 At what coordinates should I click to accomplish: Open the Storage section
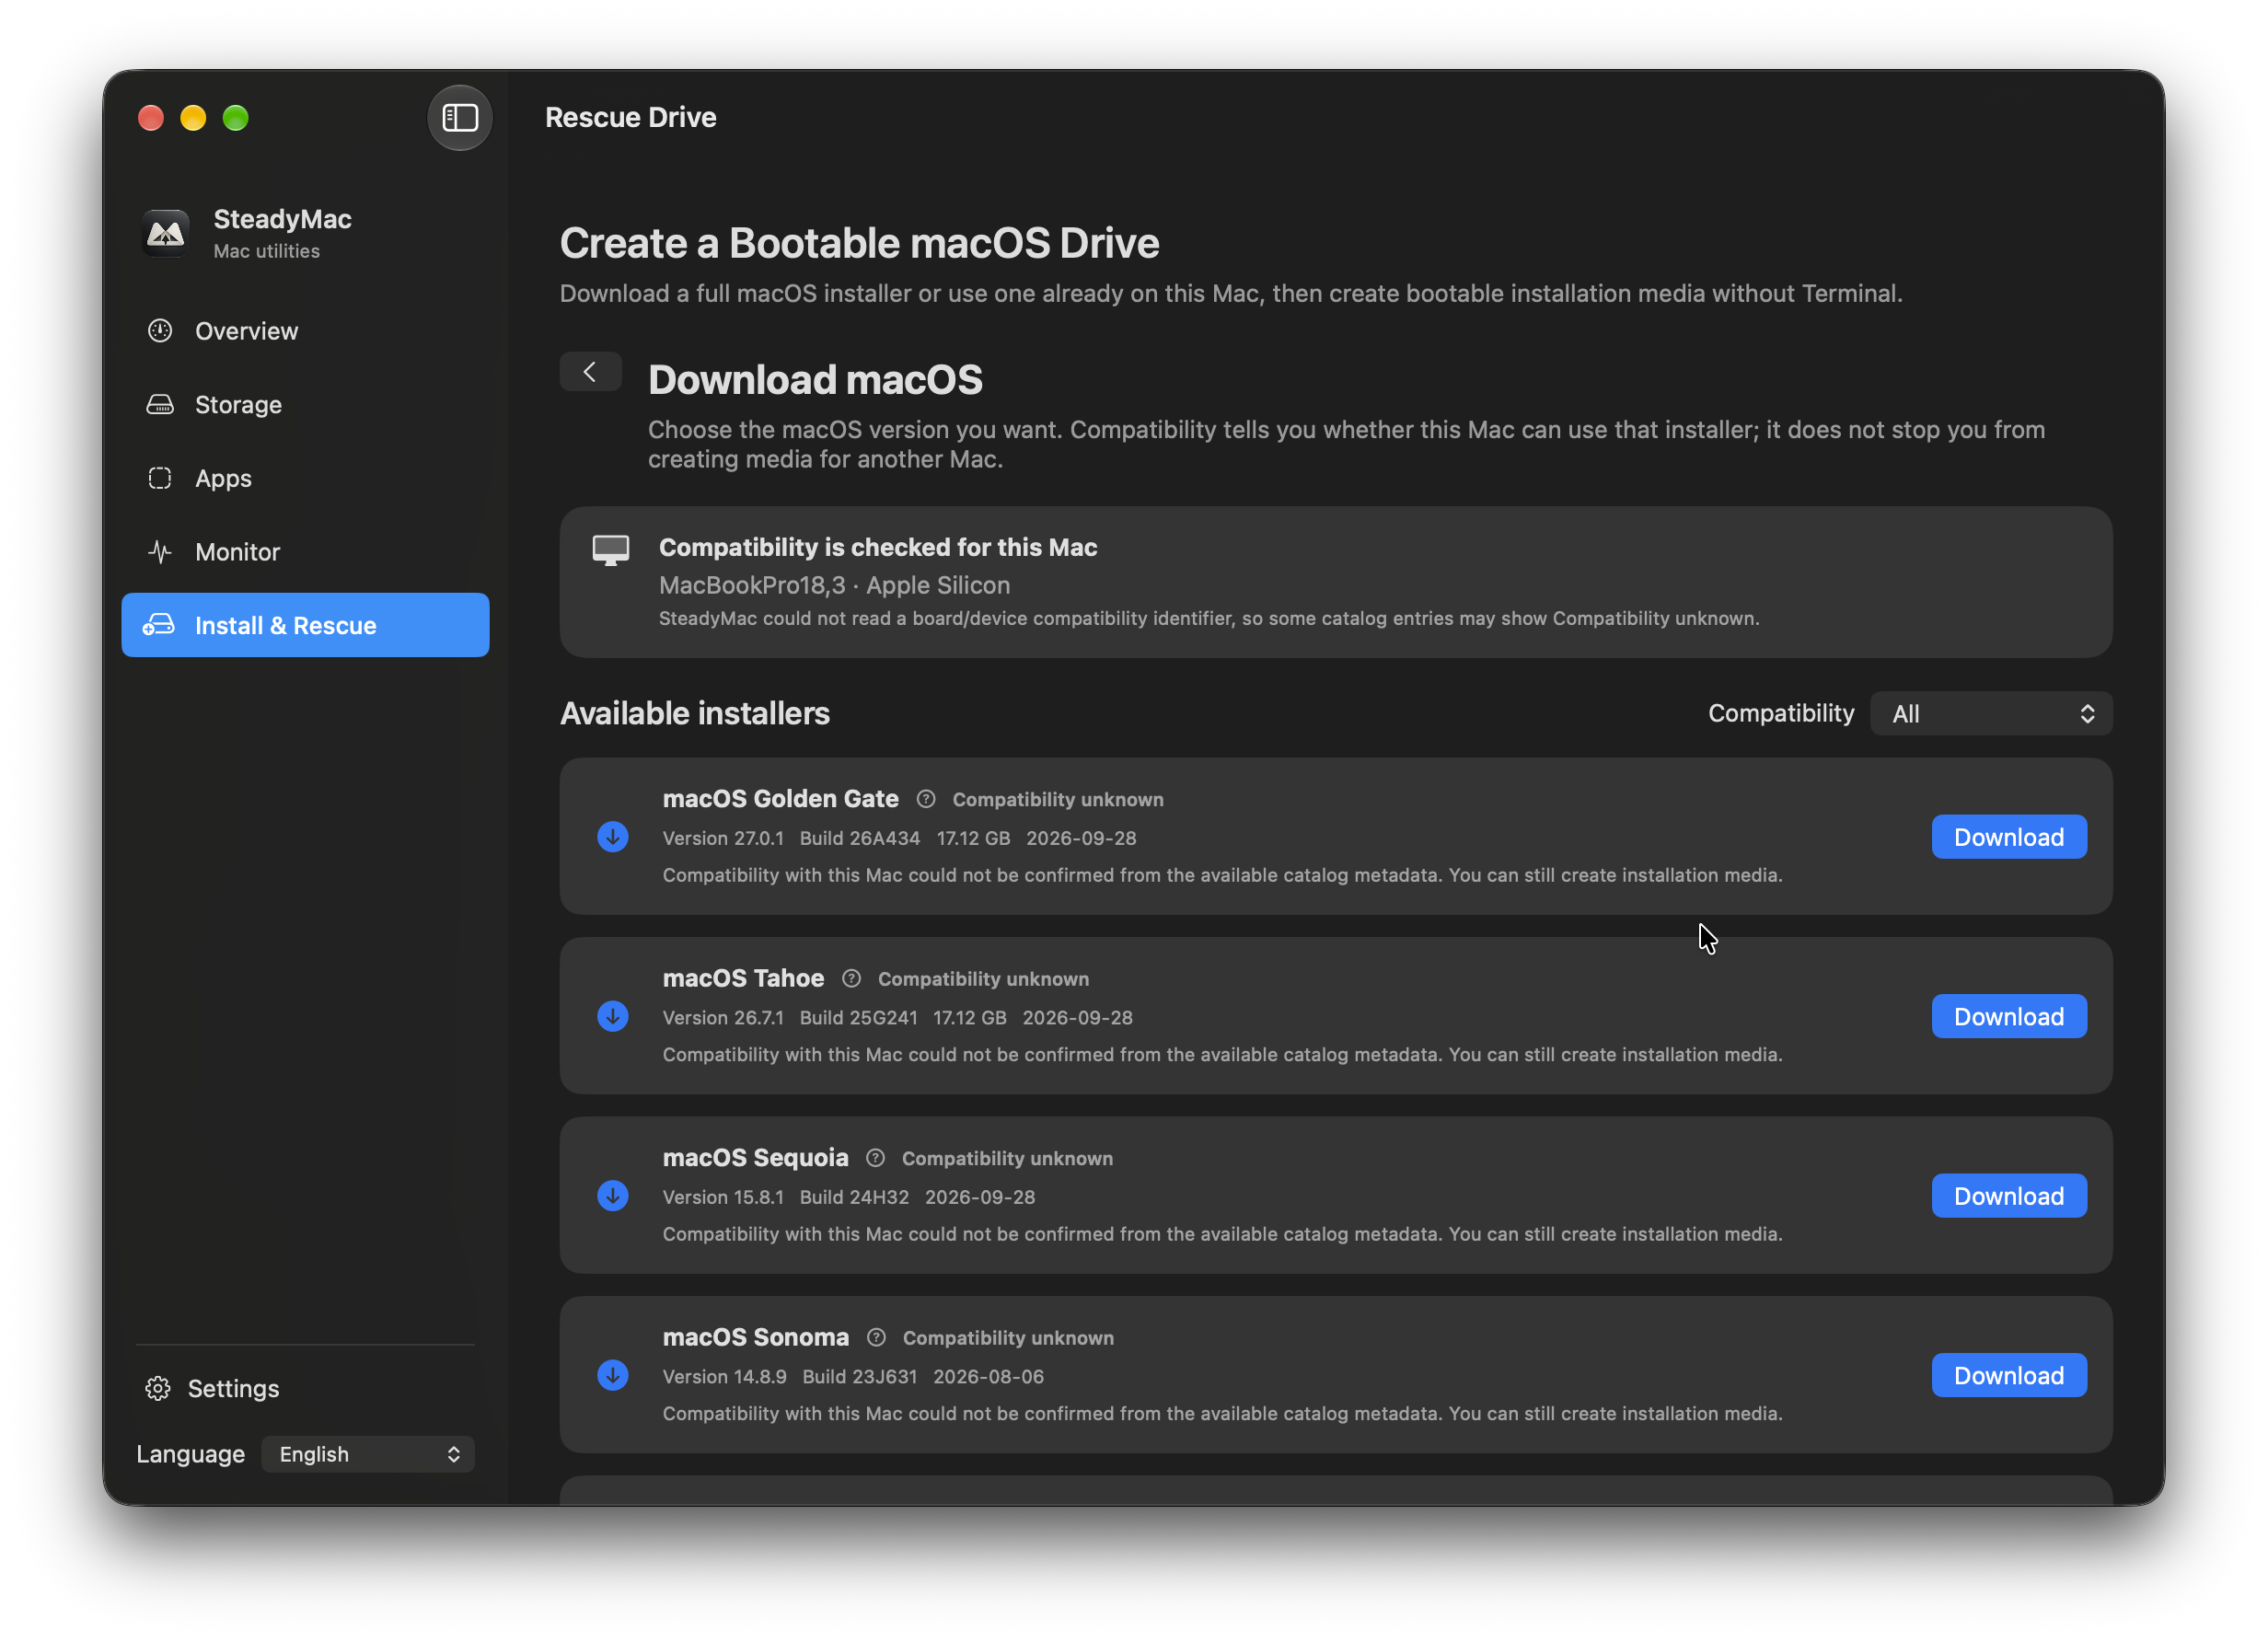(x=305, y=405)
